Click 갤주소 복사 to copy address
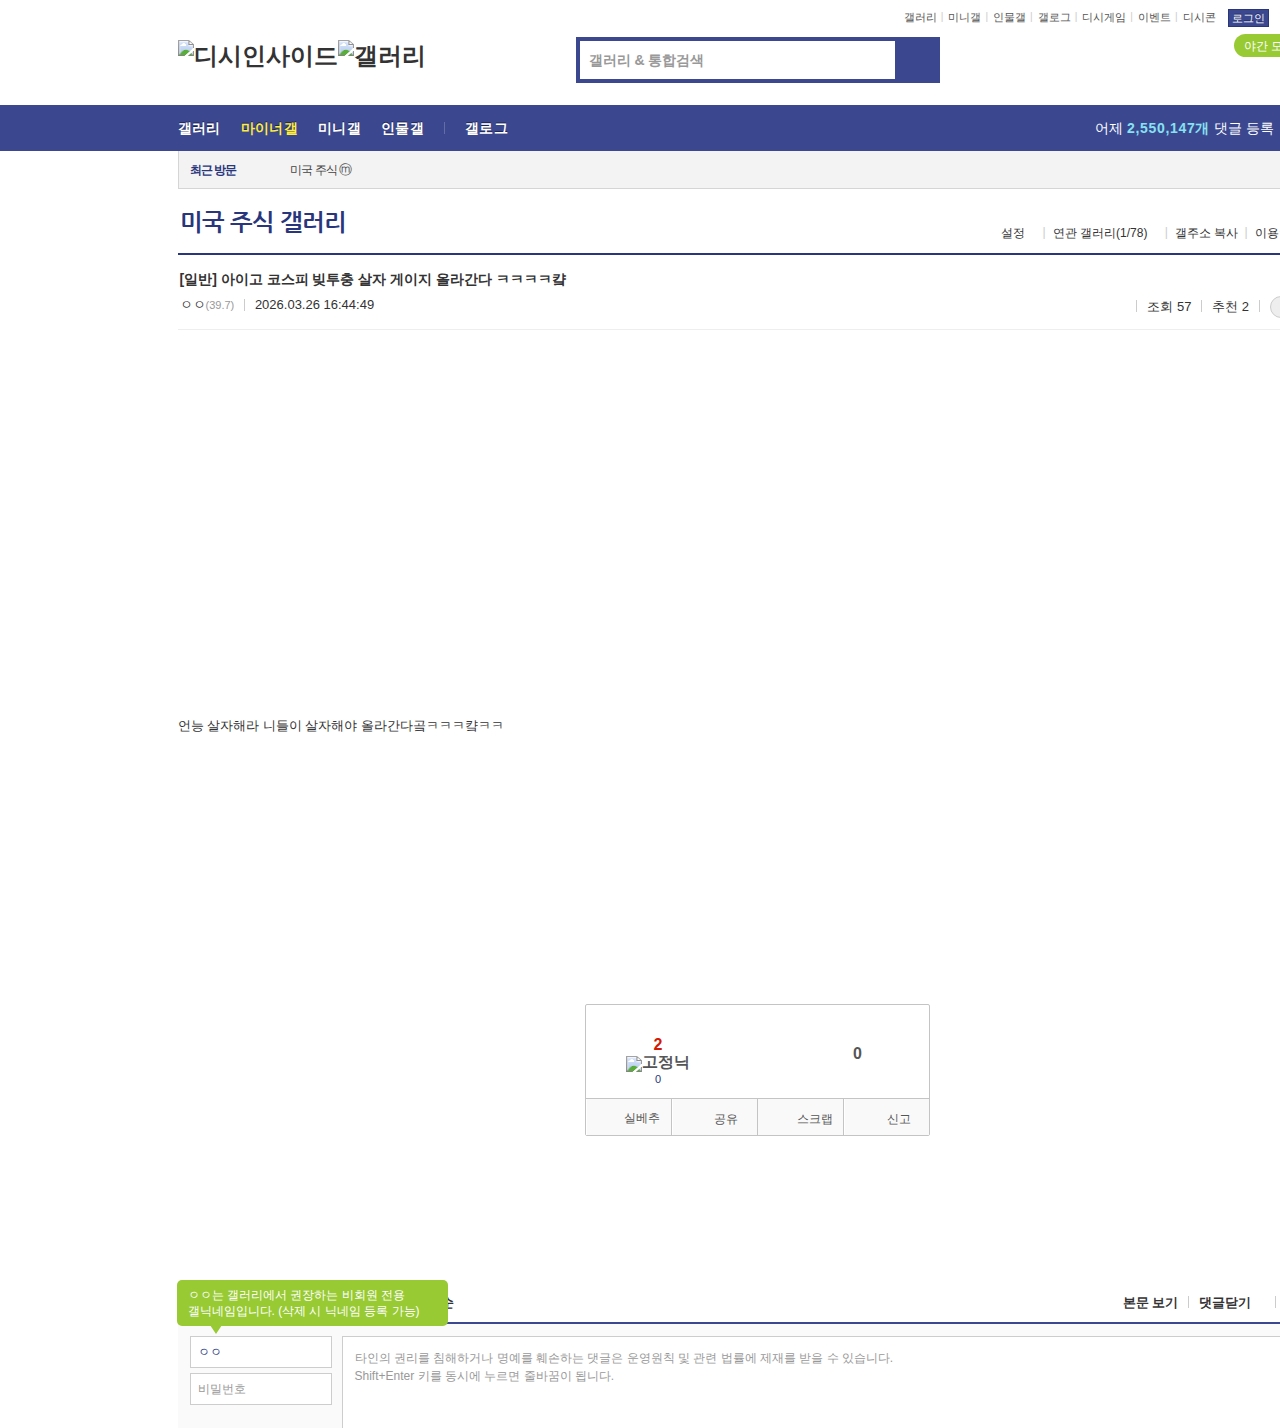Image resolution: width=1280 pixels, height=1428 pixels. (1205, 233)
